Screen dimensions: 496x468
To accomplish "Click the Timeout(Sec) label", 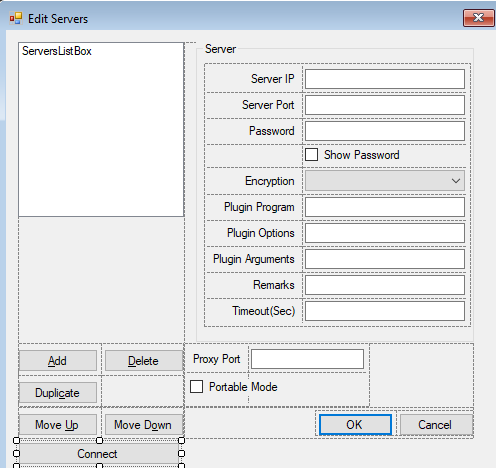I will tap(264, 311).
